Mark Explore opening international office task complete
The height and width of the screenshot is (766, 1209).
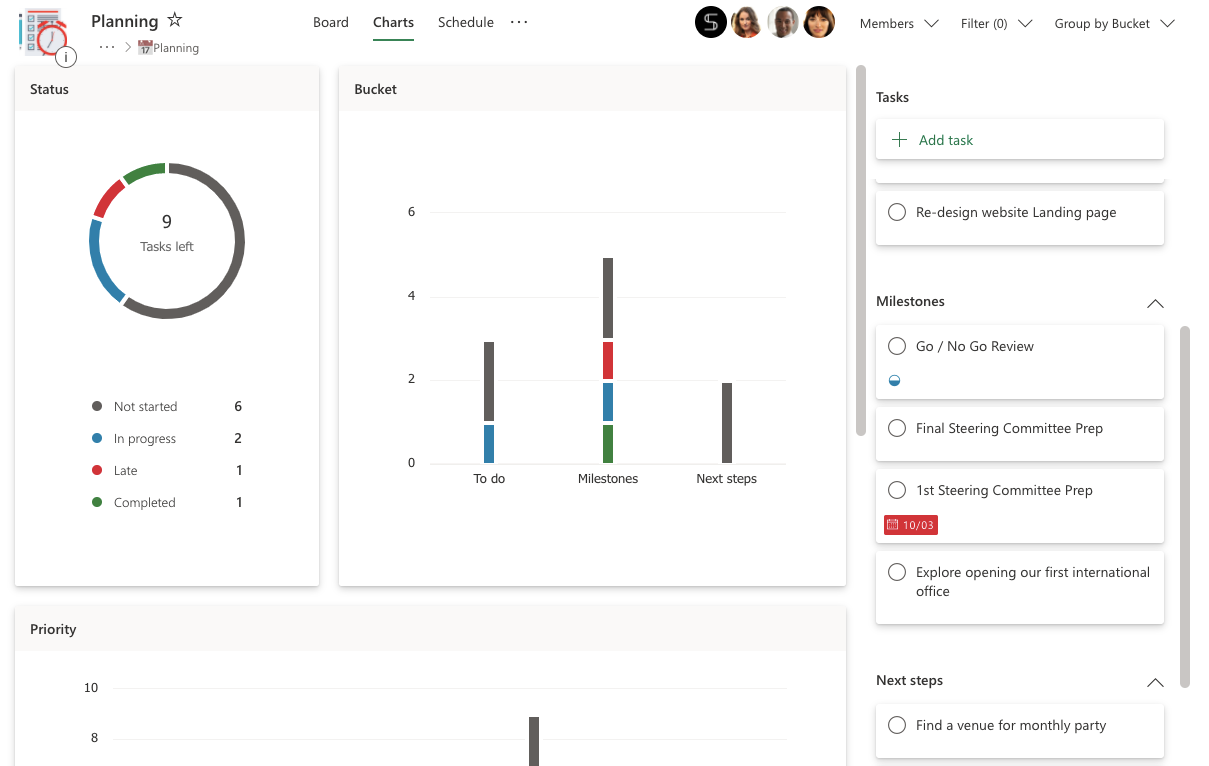pos(897,572)
